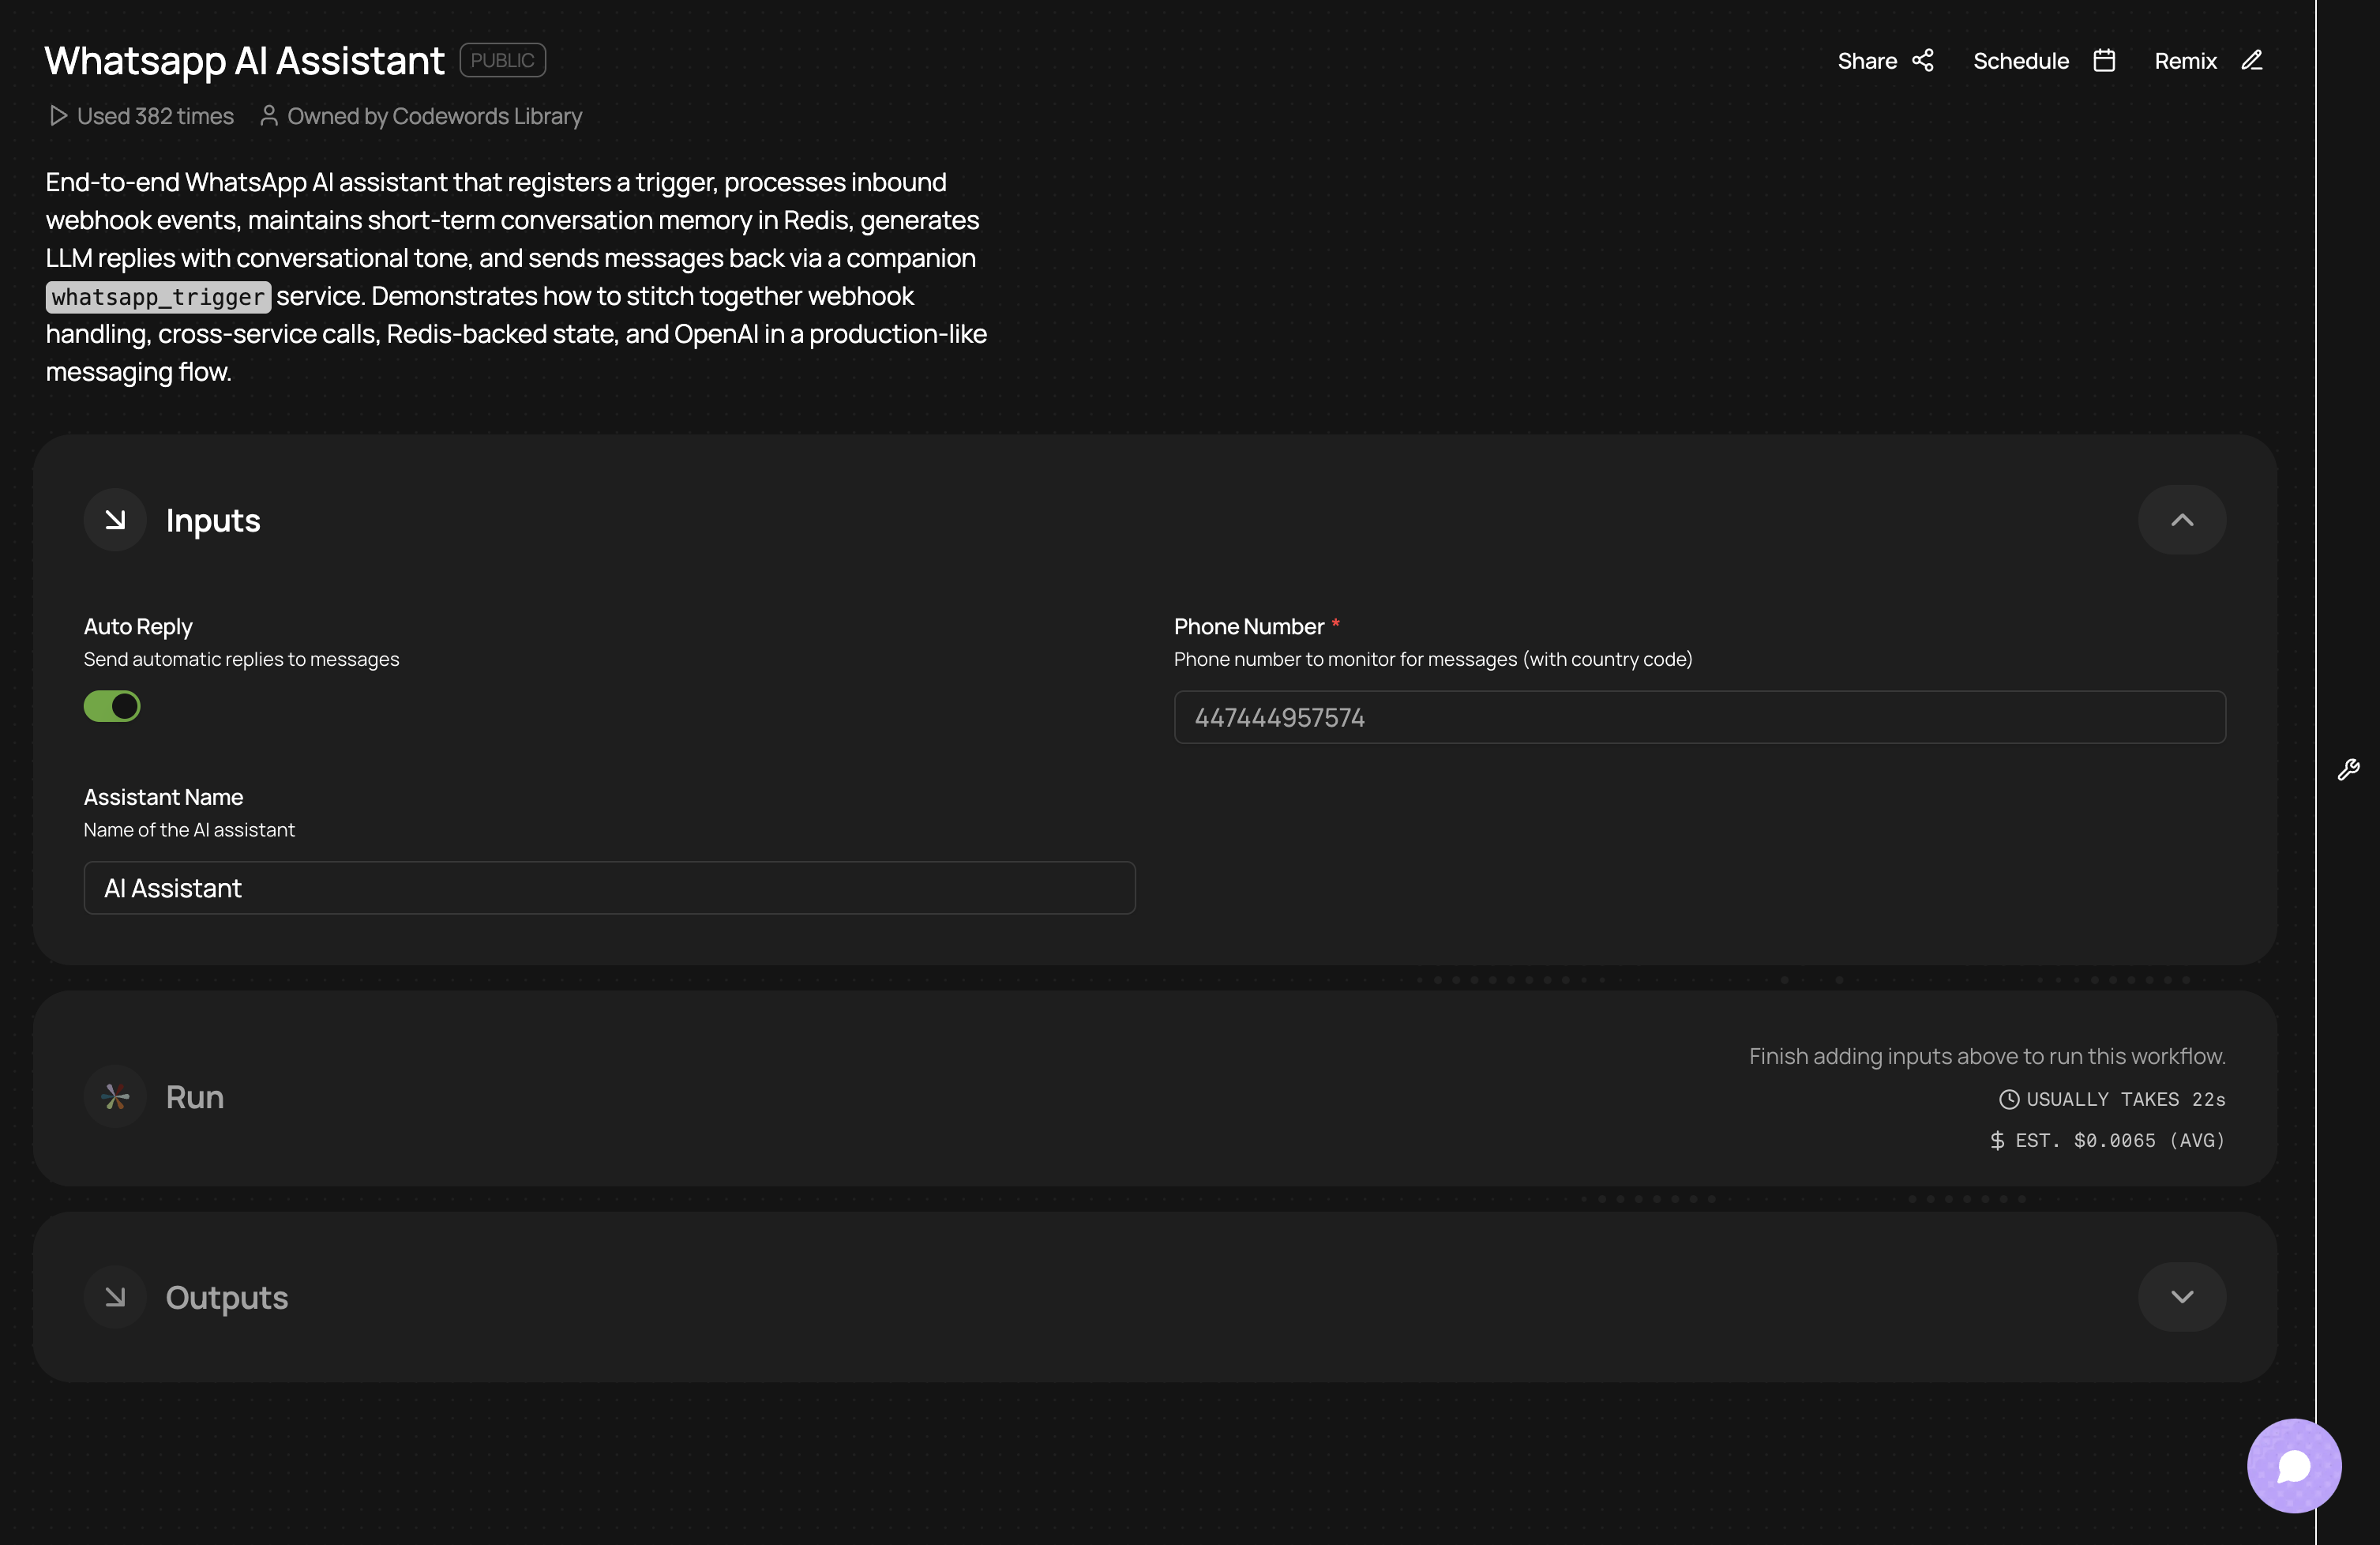Click "Send automatic replies to messages" description
The width and height of the screenshot is (2380, 1545).
241,660
